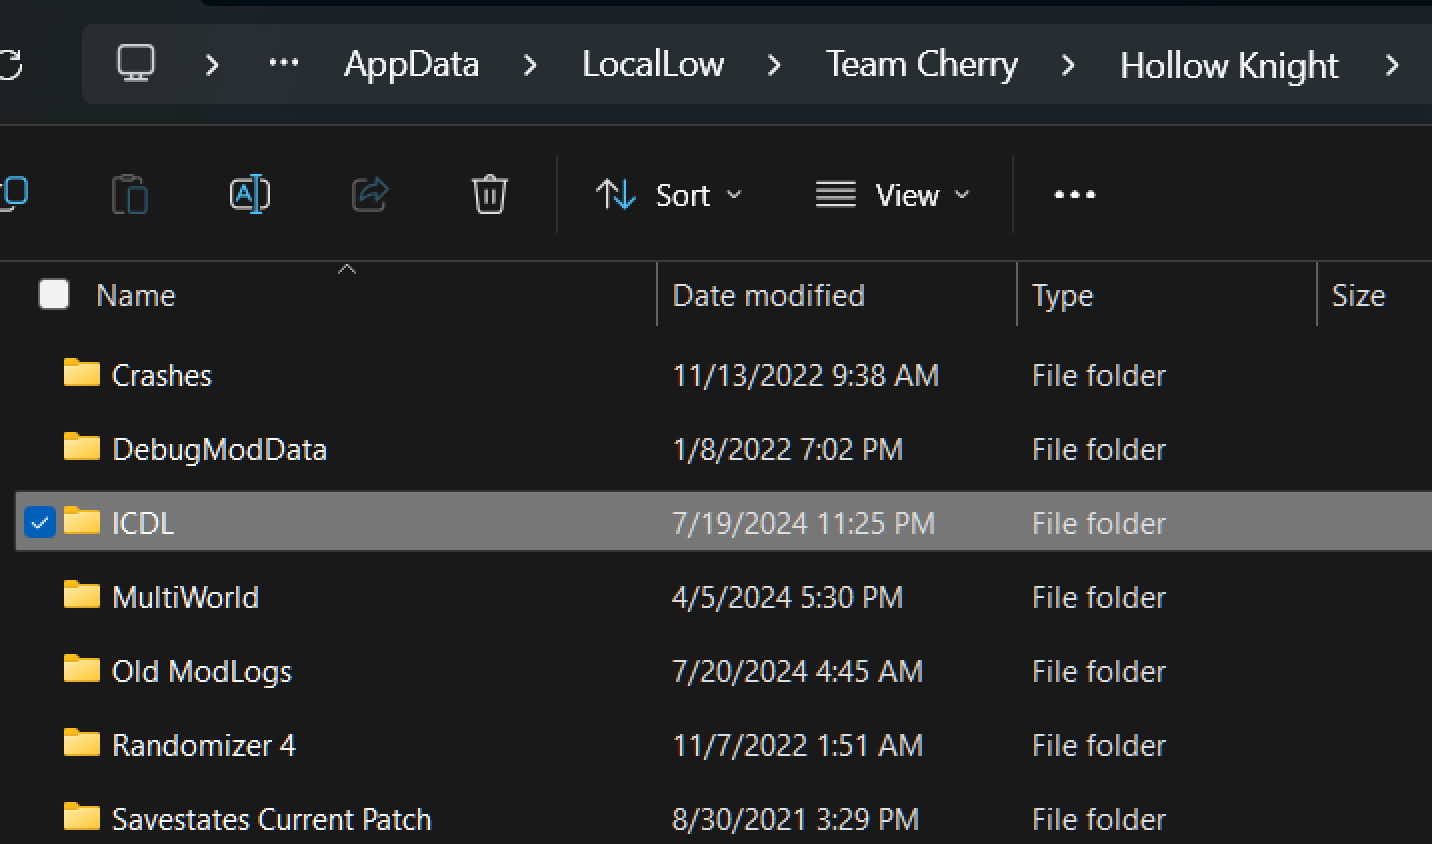The width and height of the screenshot is (1432, 844).
Task: Click the This PC monitor icon in the breadcrumb
Action: [136, 64]
